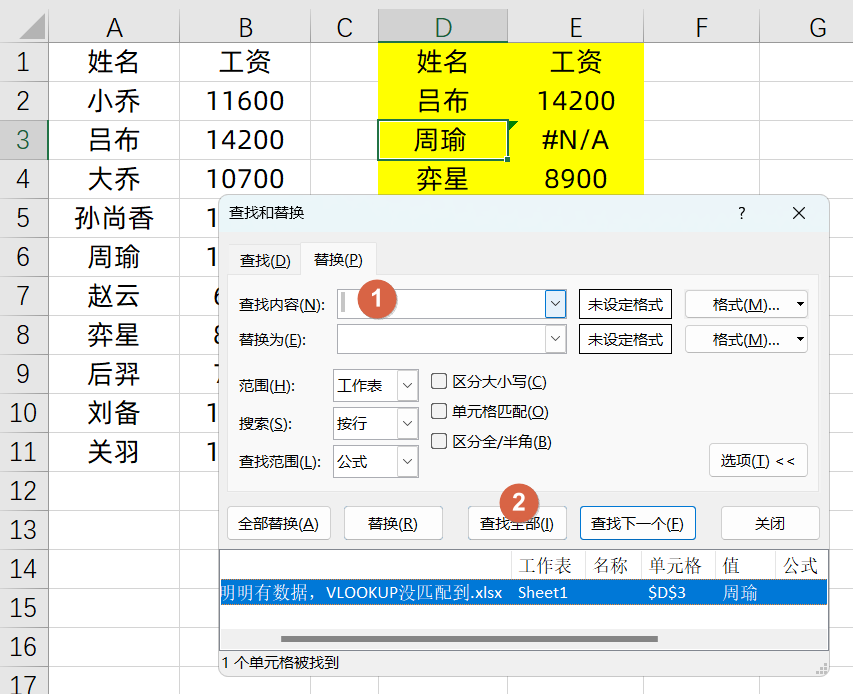The height and width of the screenshot is (694, 853).
Task: Collapse options with 选项(T) << button
Action: [758, 461]
